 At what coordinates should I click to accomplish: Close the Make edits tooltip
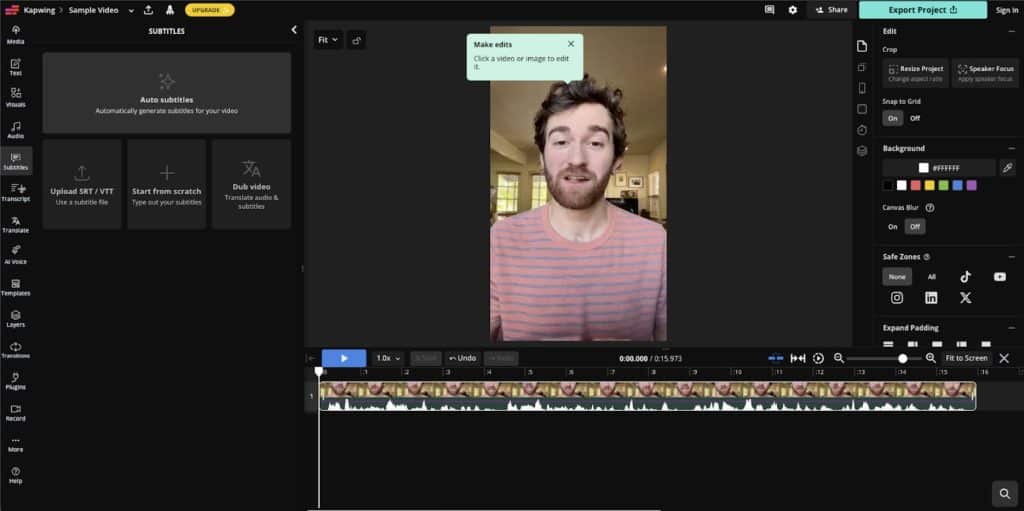pyautogui.click(x=571, y=44)
